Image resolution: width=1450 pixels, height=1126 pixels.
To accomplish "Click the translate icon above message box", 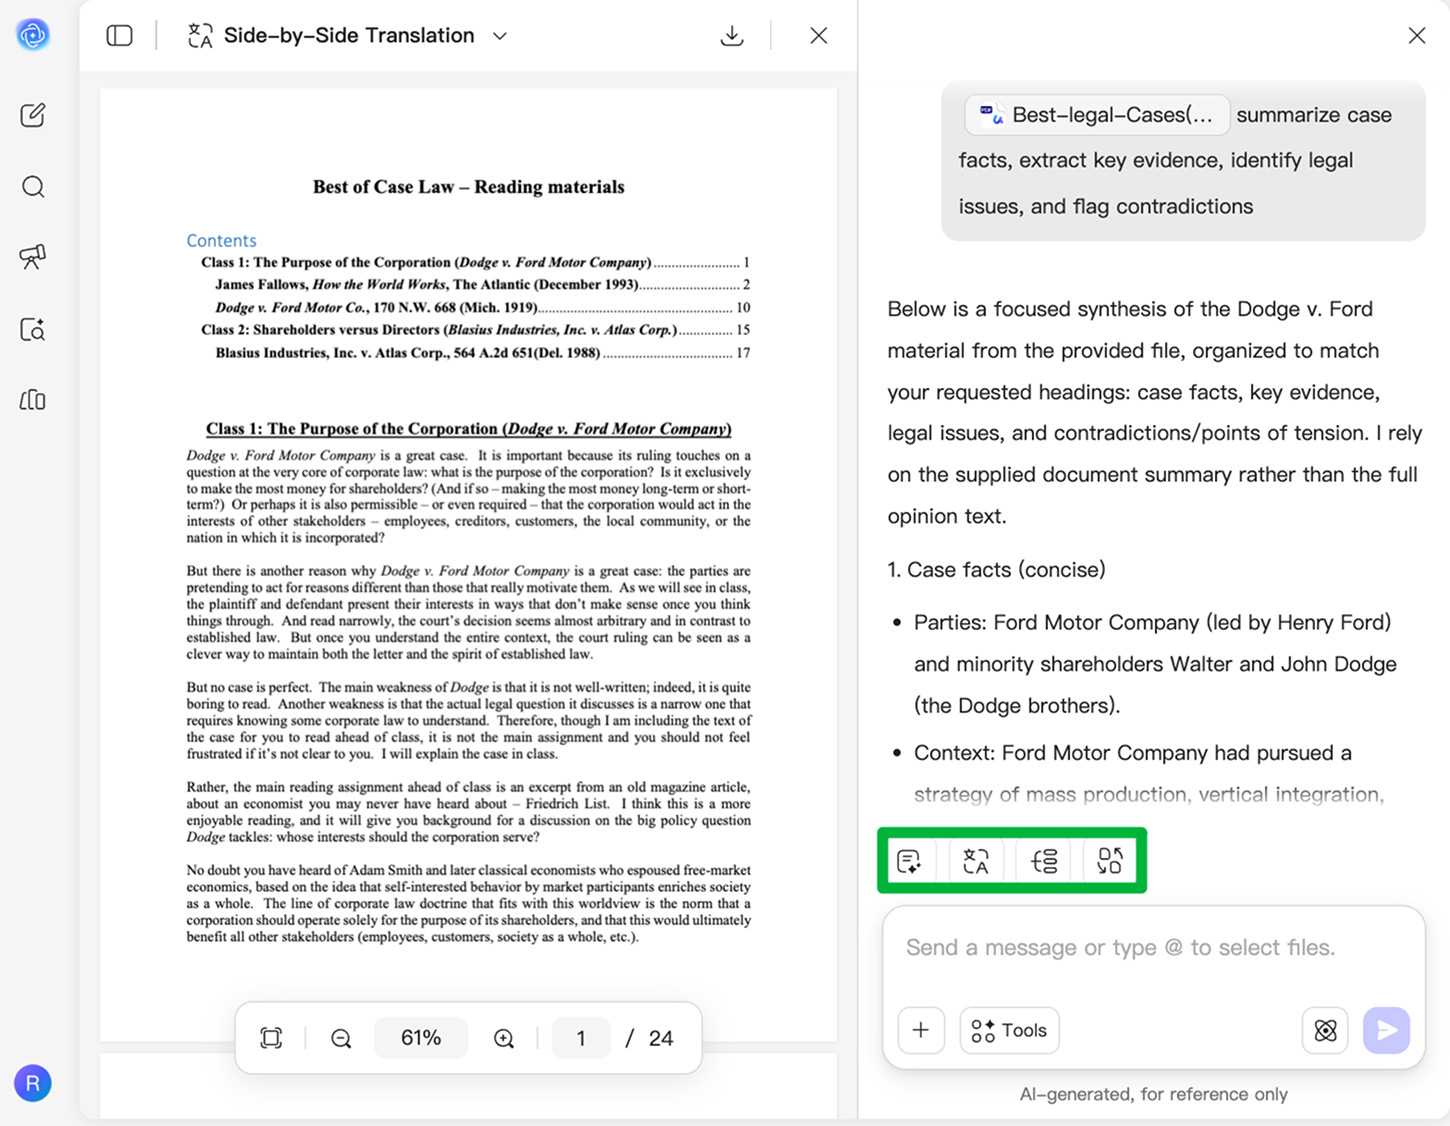I will 976,861.
